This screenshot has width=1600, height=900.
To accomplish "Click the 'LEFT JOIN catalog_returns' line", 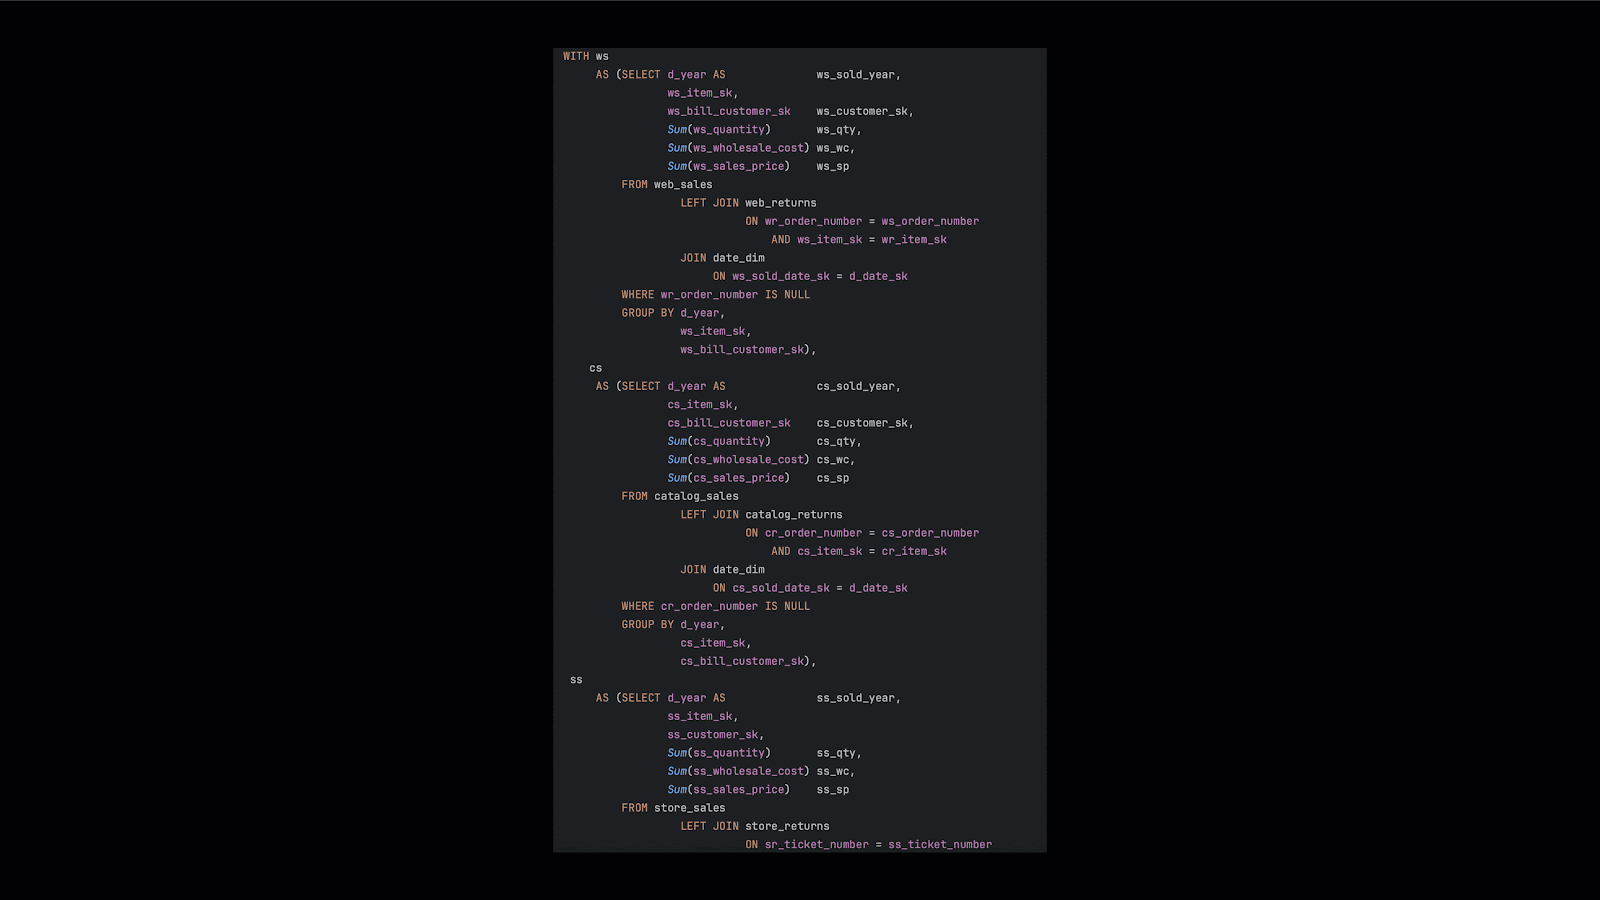I will tap(761, 515).
